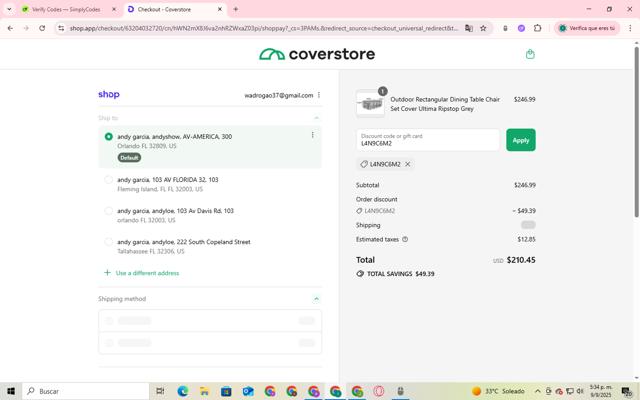Open the Estimated taxes info icon
Viewport: 640px width, 400px height.
405,240
